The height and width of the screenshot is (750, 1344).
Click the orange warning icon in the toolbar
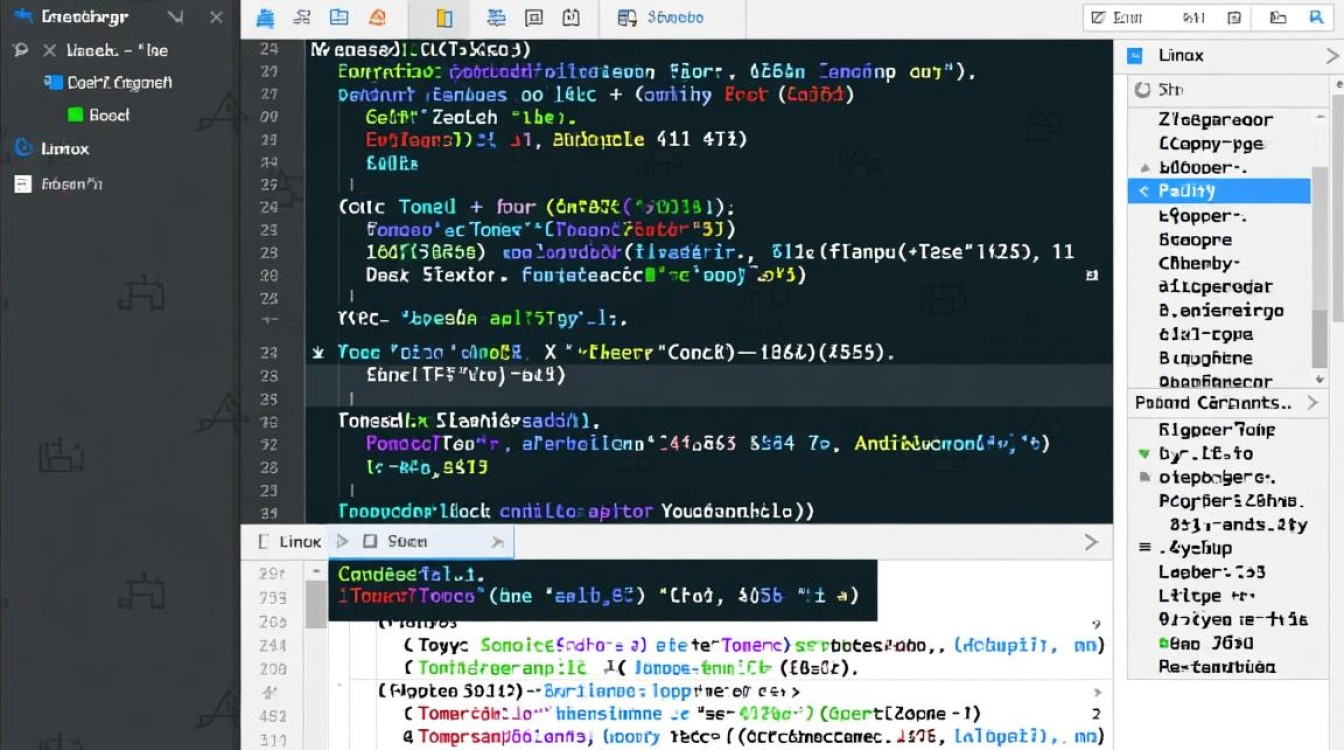click(377, 18)
